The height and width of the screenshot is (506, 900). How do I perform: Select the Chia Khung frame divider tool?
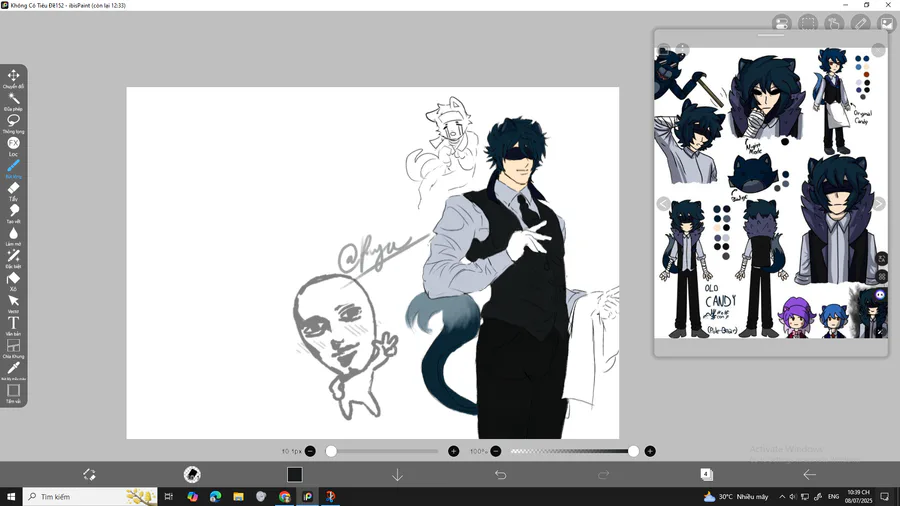coord(13,348)
